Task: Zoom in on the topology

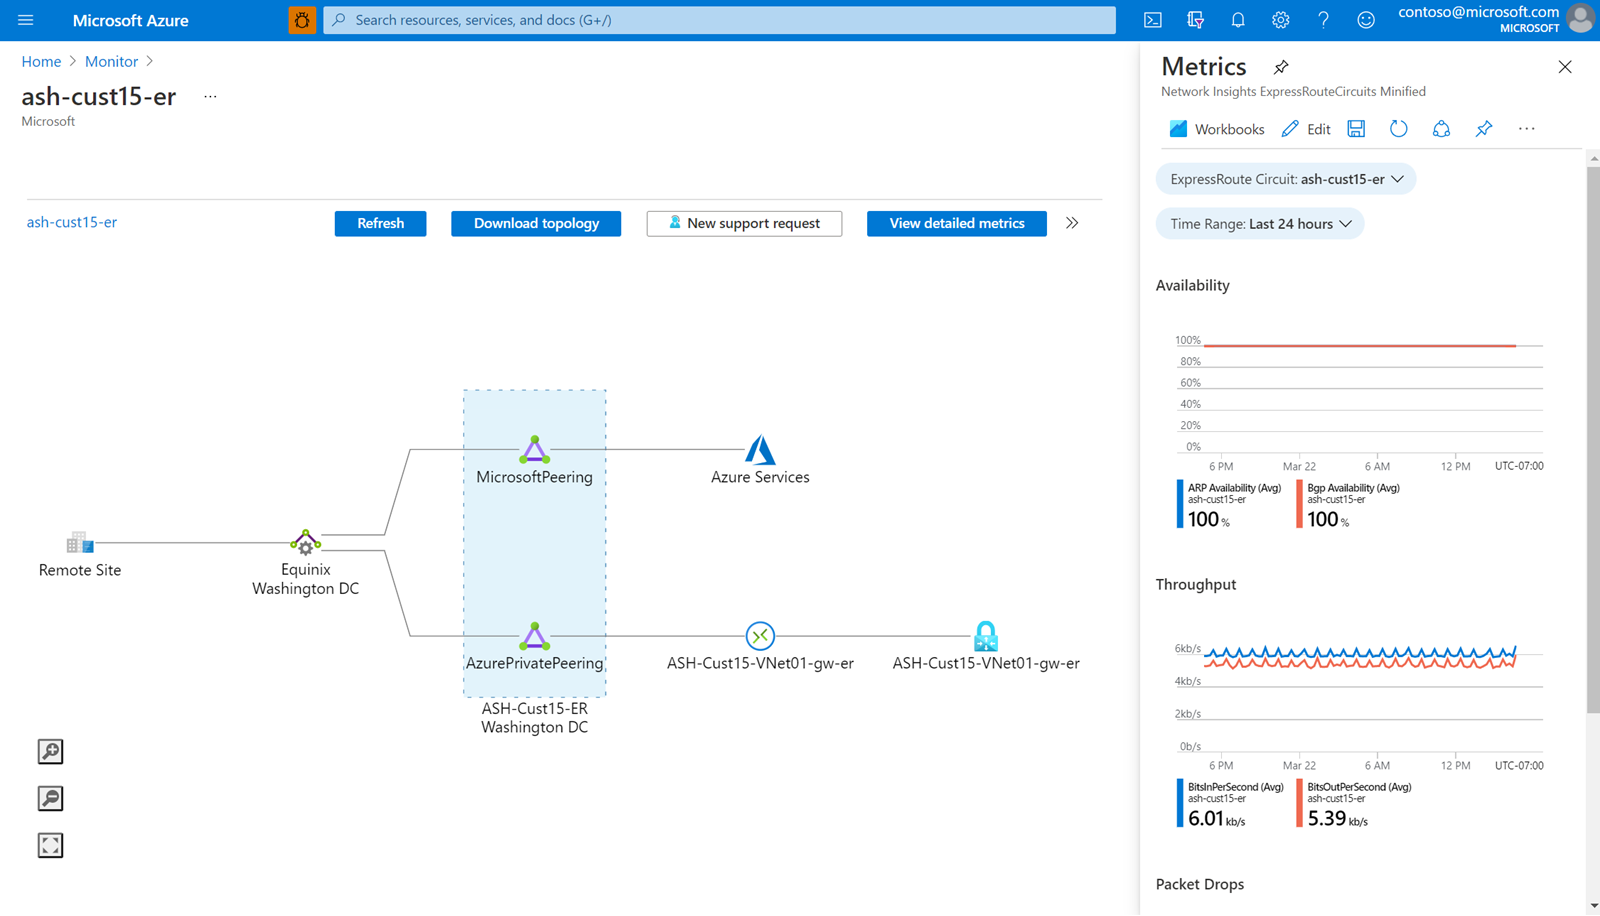Action: pyautogui.click(x=50, y=752)
